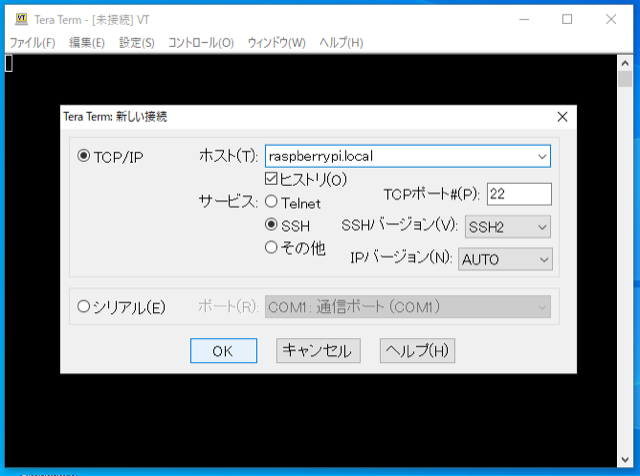Open the ヘルプ(H) menu in menu bar

tap(341, 42)
